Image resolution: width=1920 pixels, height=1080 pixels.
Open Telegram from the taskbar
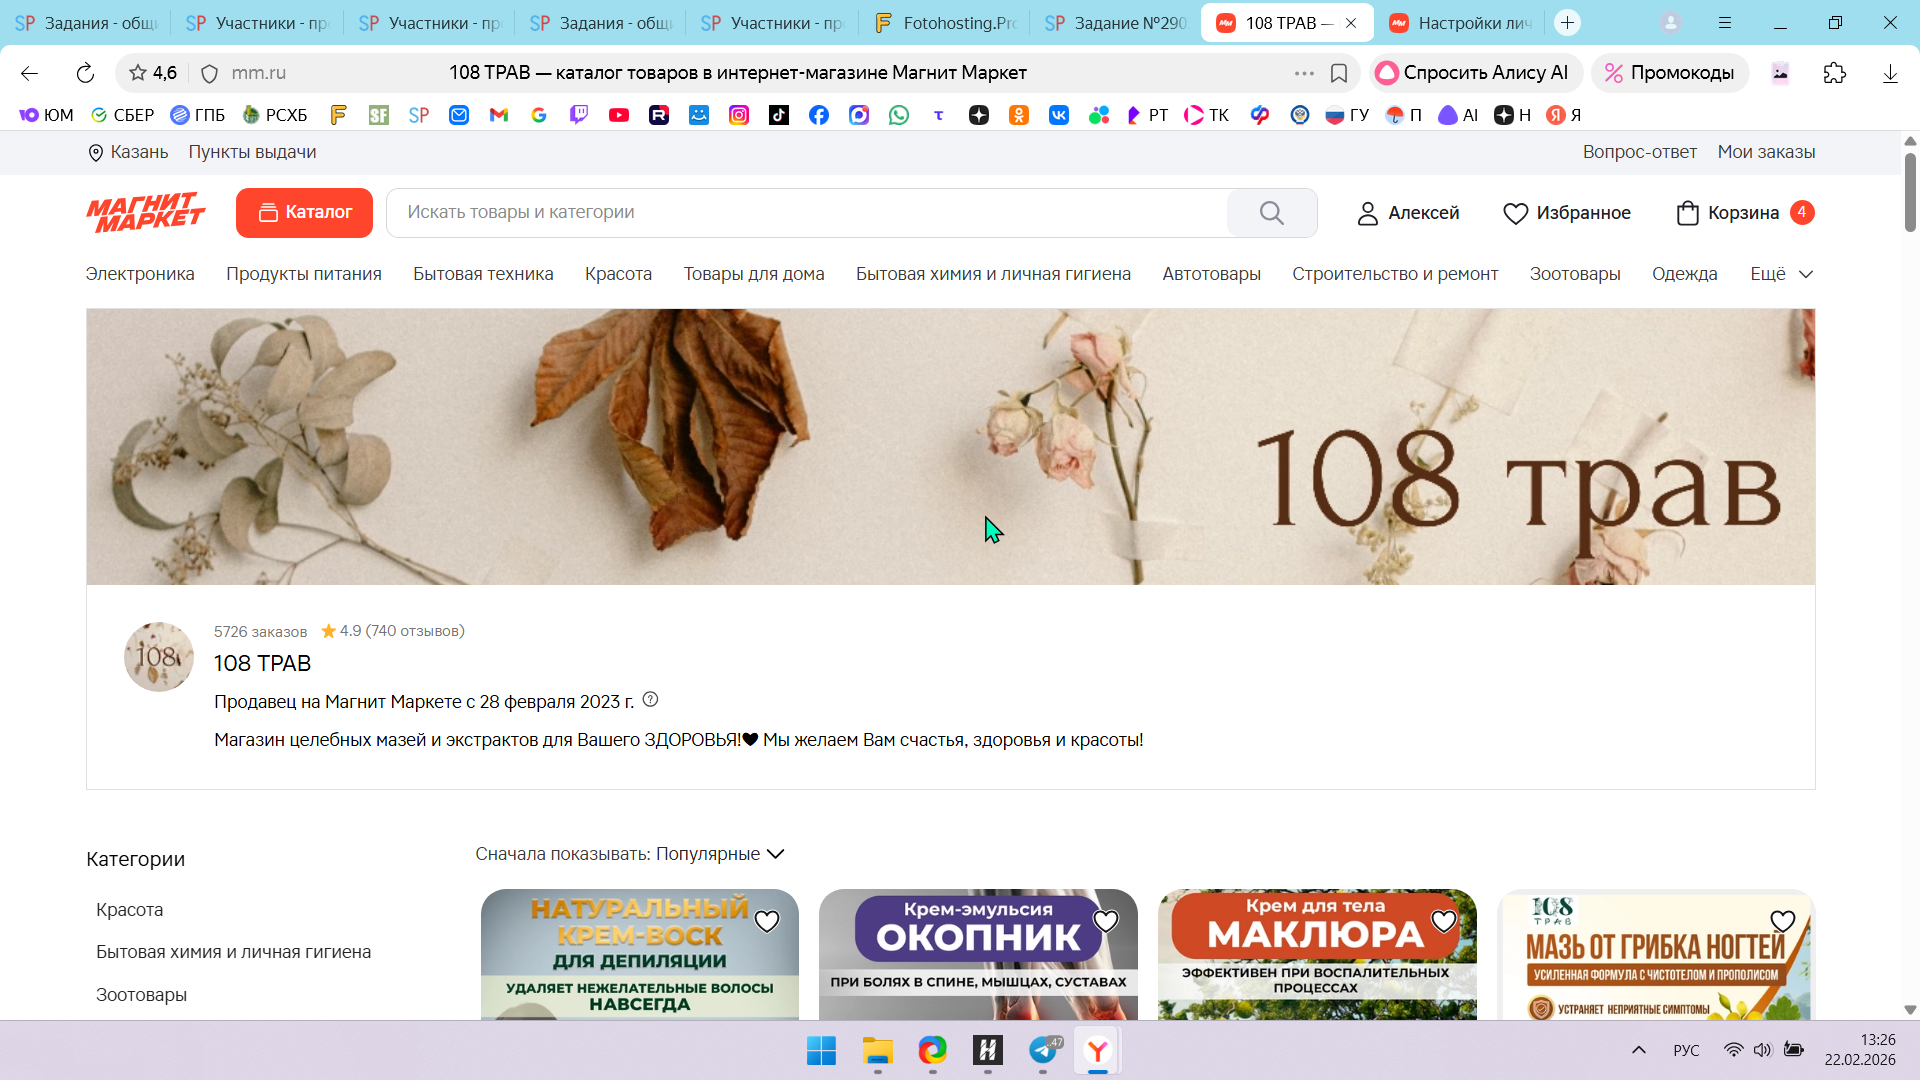(1043, 1050)
